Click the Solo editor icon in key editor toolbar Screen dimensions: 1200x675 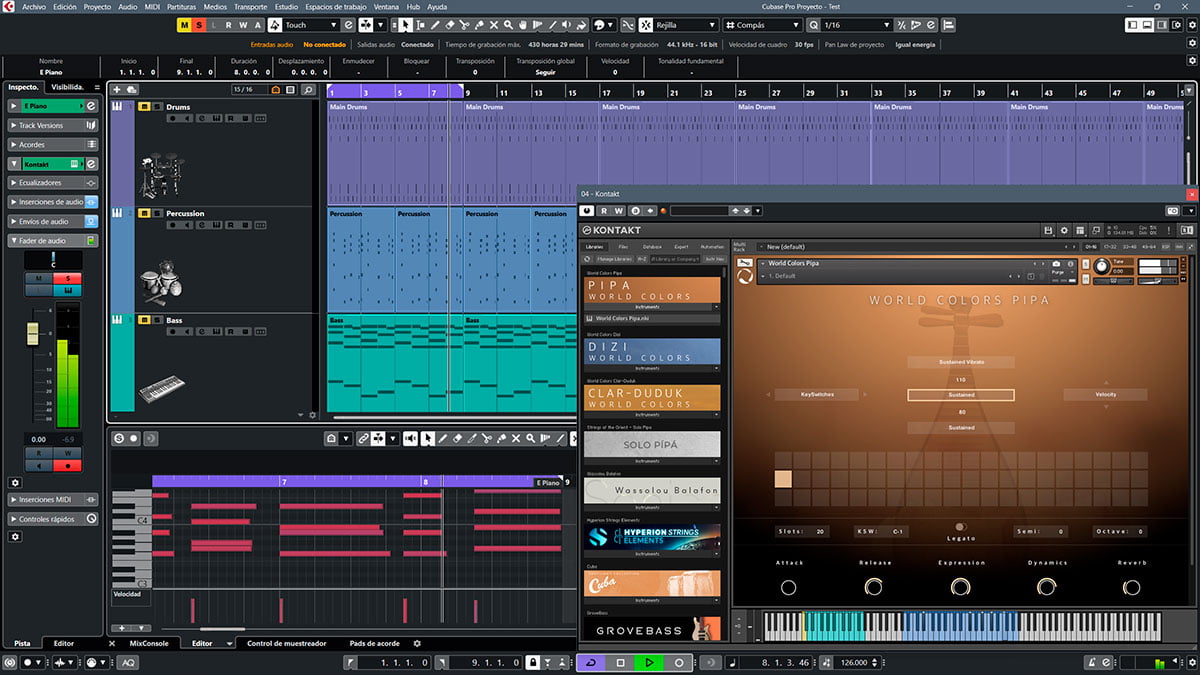(119, 438)
